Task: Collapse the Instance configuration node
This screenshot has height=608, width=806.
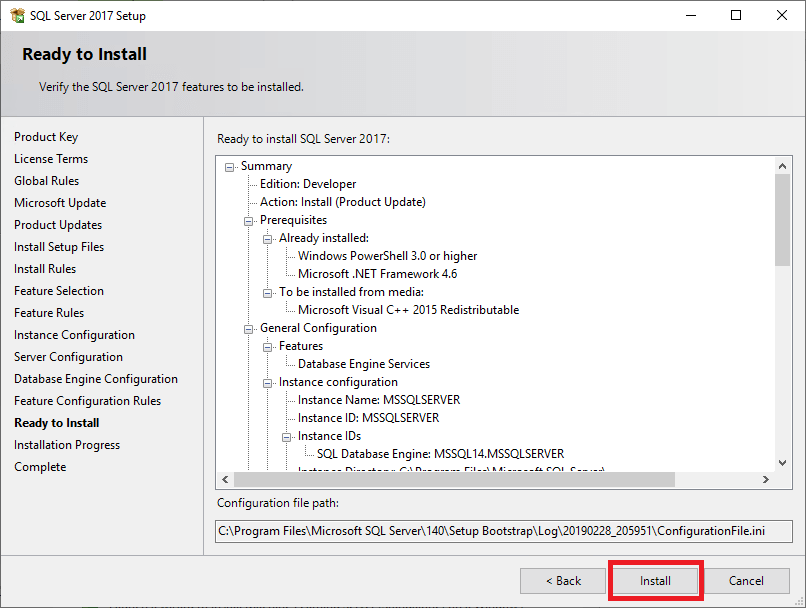Action: pyautogui.click(x=268, y=383)
